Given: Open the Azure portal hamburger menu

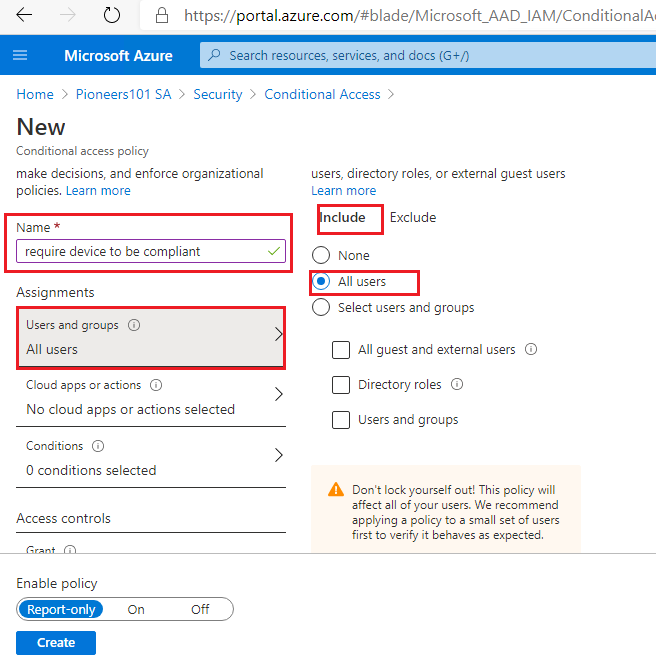Looking at the screenshot, I should pos(20,55).
